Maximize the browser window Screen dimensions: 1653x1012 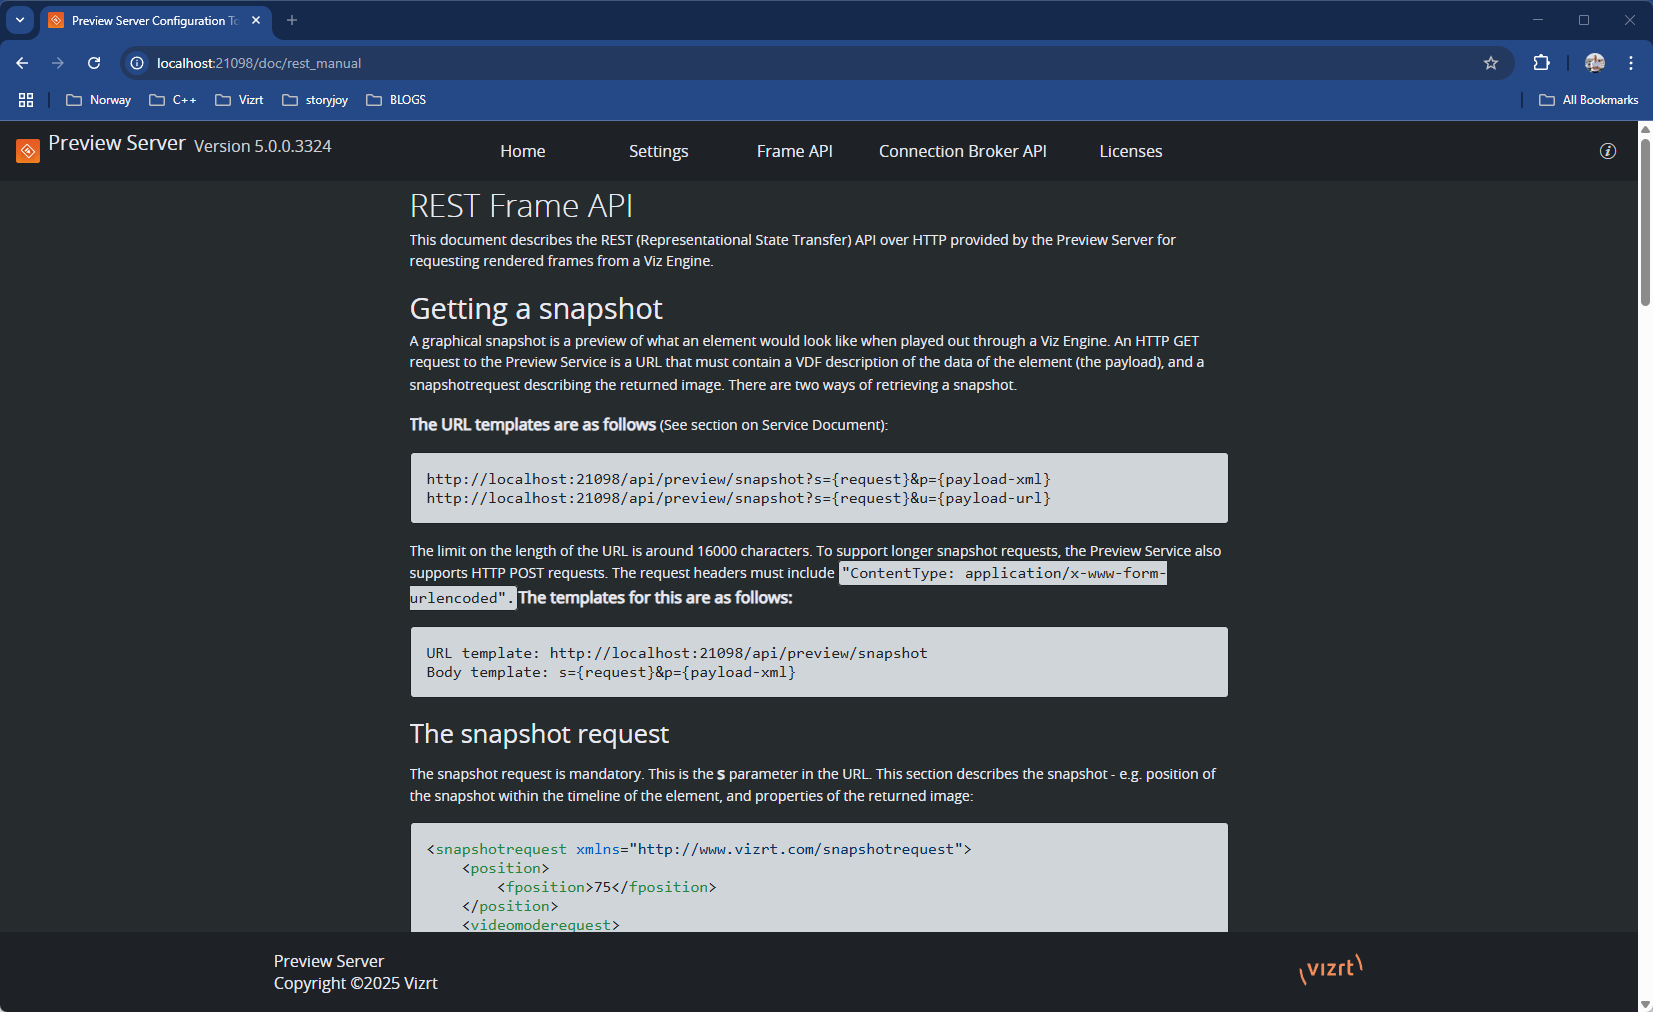(1584, 20)
